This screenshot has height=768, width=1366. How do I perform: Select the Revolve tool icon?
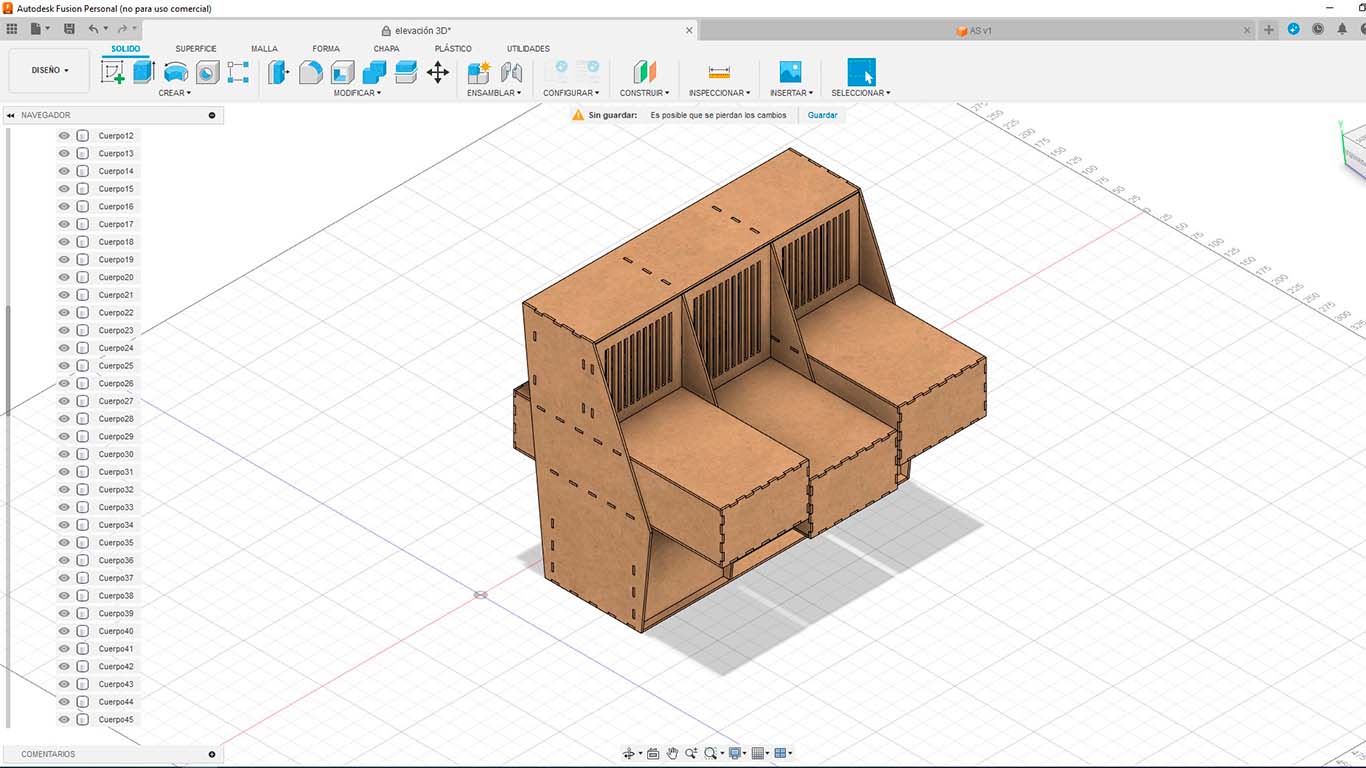click(x=175, y=72)
